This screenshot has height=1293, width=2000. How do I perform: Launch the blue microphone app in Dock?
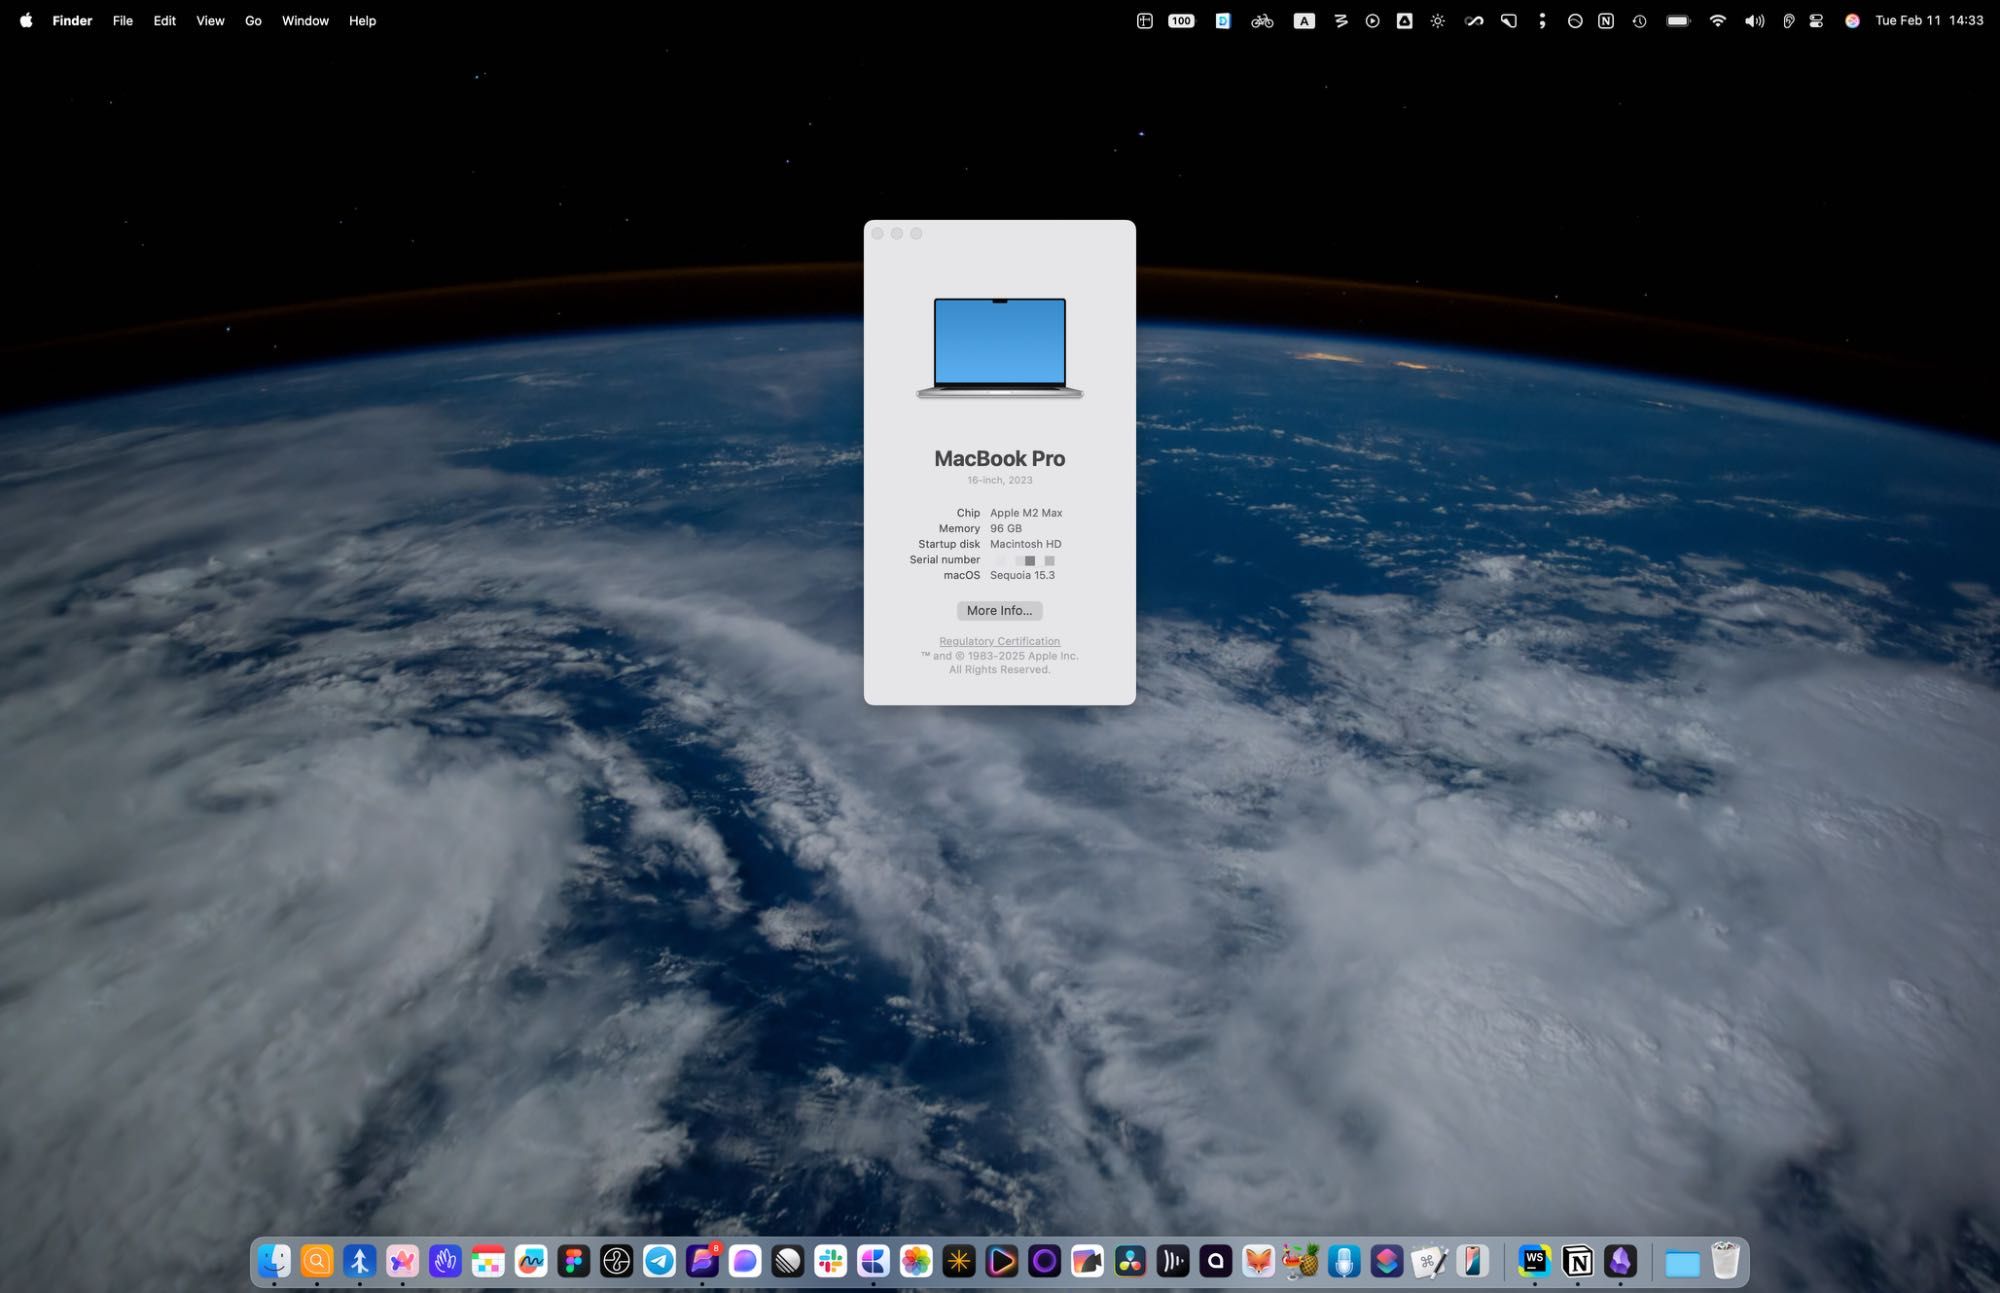[x=1344, y=1261]
